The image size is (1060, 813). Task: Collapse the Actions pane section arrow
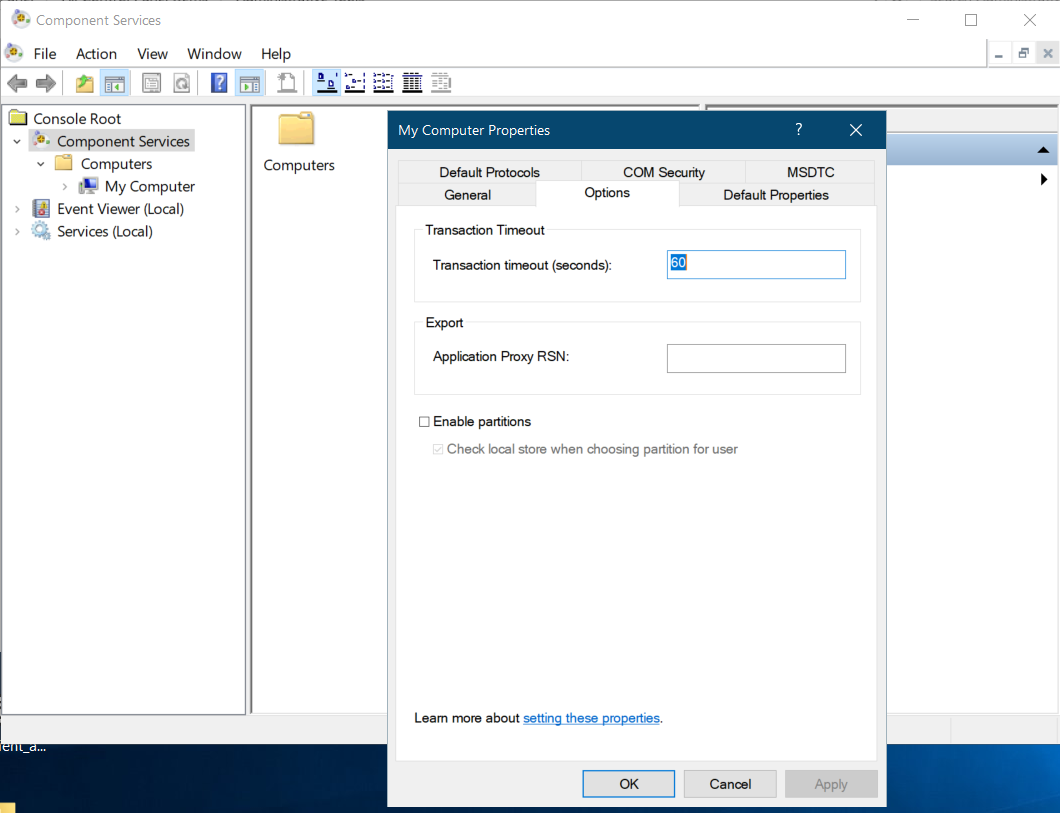click(1043, 149)
